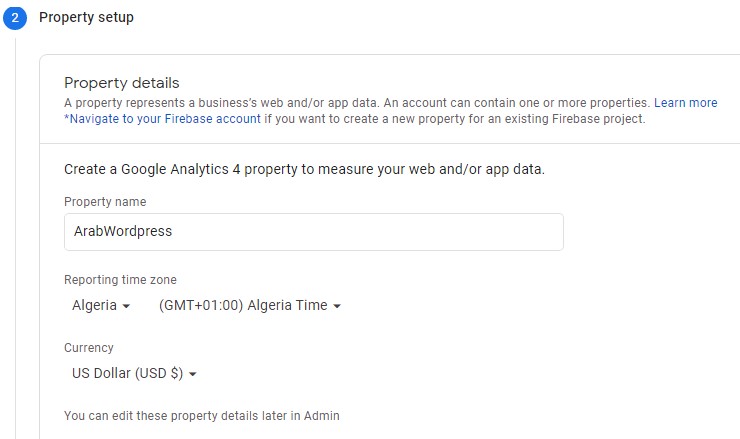Image resolution: width=740 pixels, height=439 pixels.
Task: Click the 'A property represents a business's' description
Action: tap(356, 103)
